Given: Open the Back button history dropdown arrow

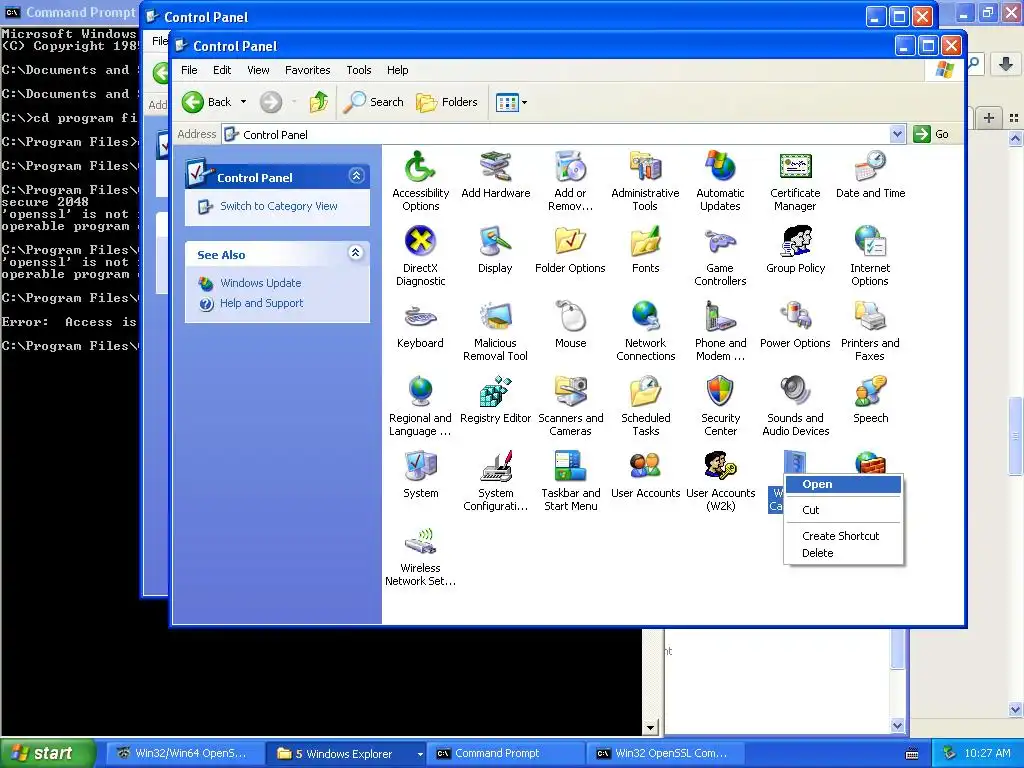Looking at the screenshot, I should [244, 102].
